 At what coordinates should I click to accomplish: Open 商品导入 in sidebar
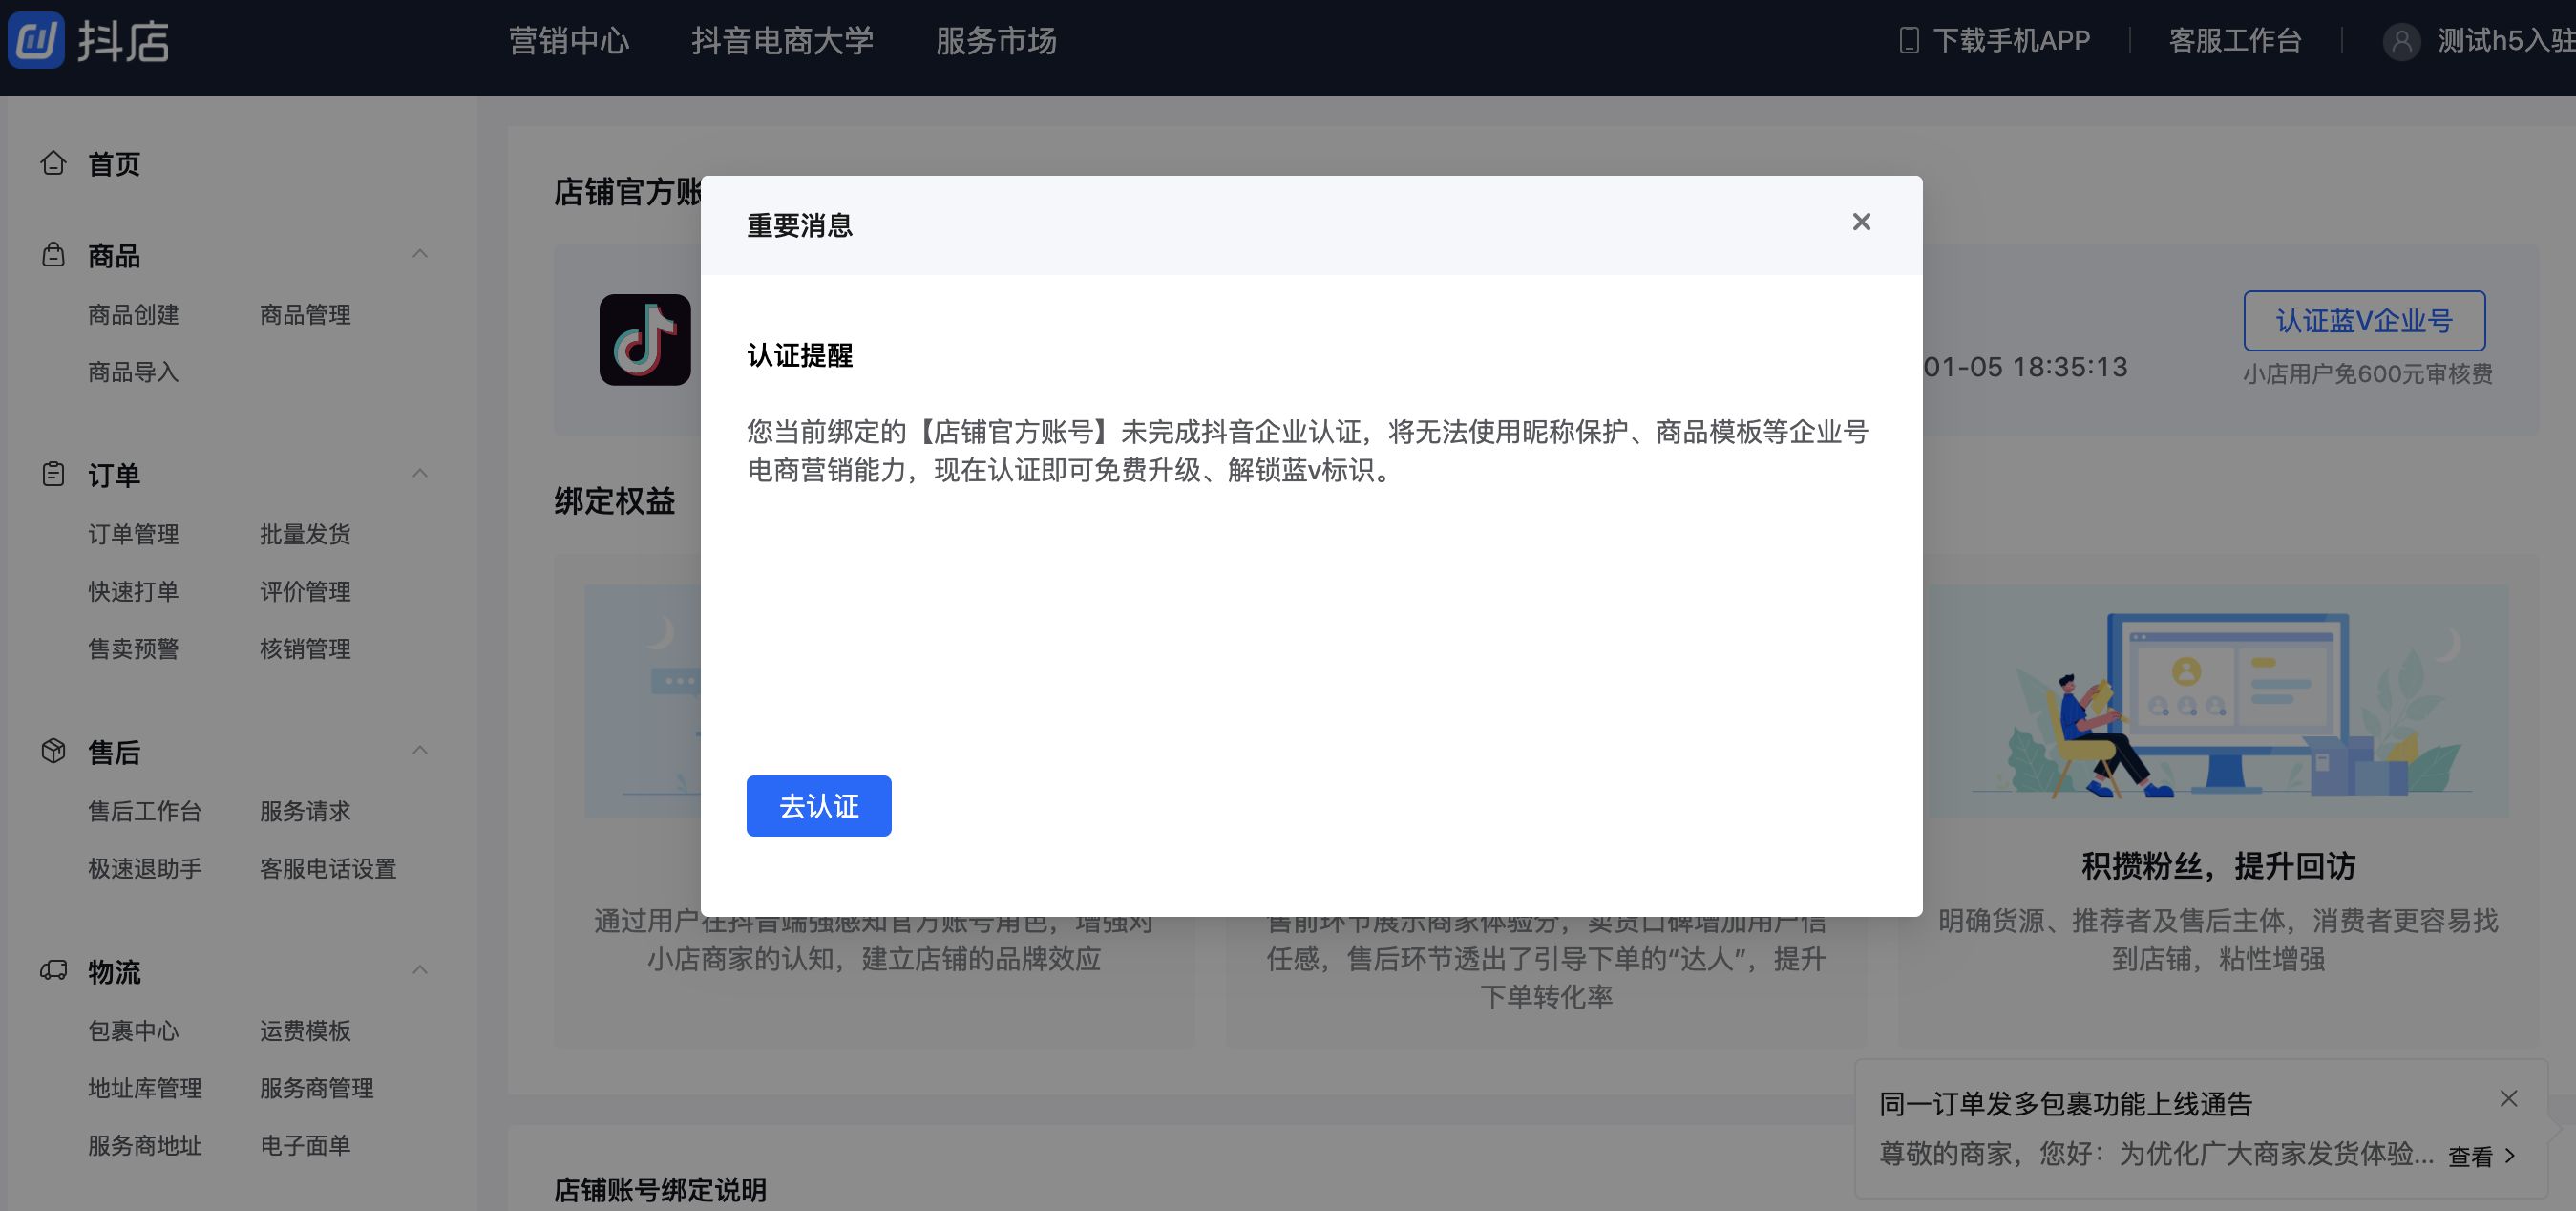pyautogui.click(x=133, y=372)
